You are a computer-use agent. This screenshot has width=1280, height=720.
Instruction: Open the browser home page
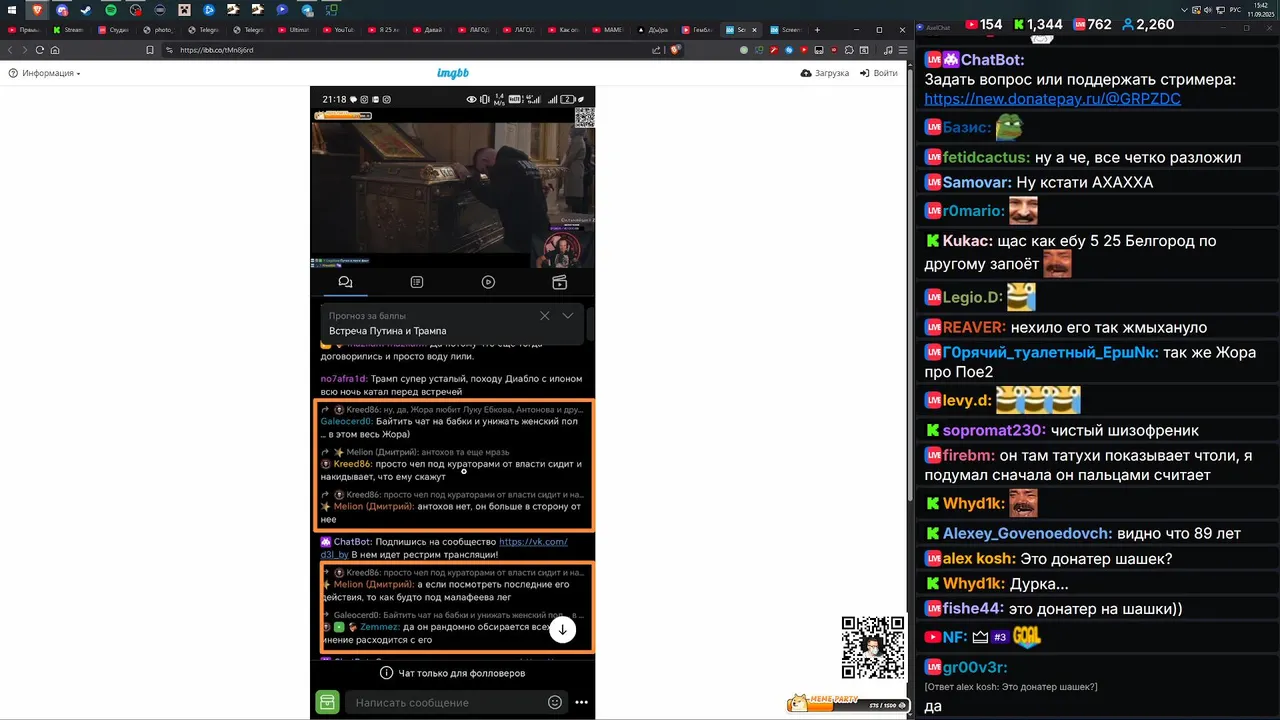point(55,50)
